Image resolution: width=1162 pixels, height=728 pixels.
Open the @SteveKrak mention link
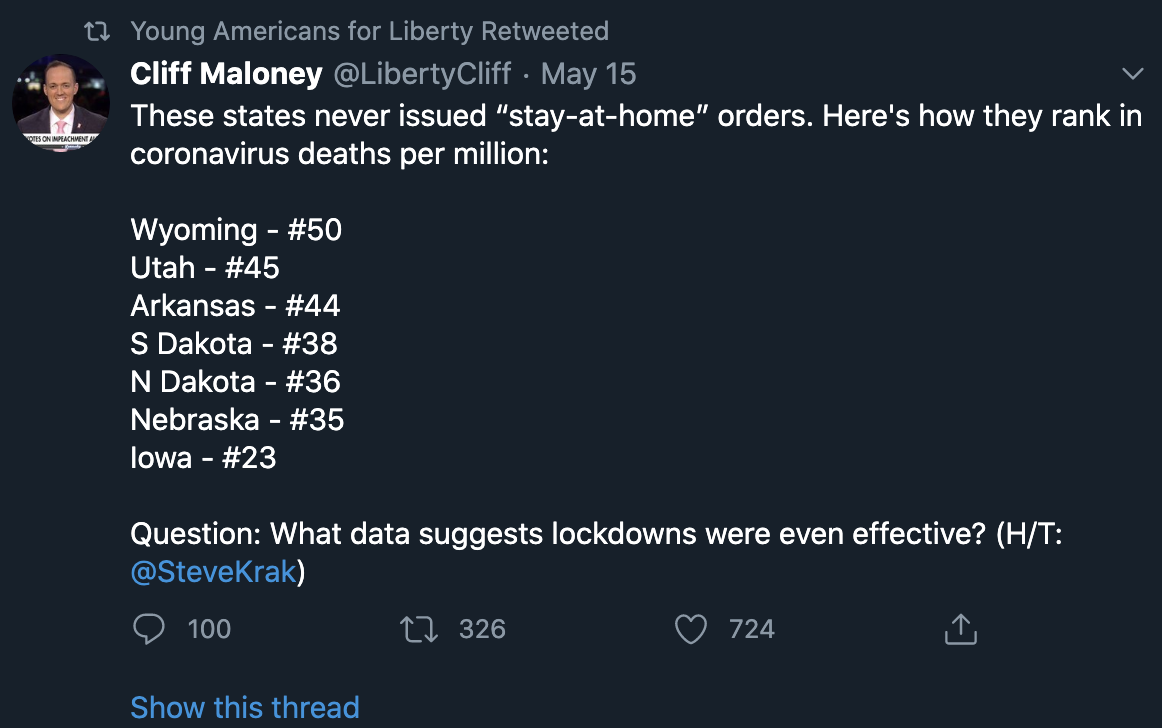tap(213, 572)
